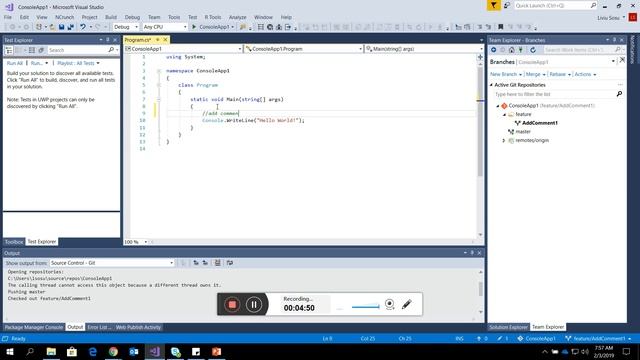
Task: Start debugging ConsoleApp1 with the play button
Action: (x=194, y=27)
